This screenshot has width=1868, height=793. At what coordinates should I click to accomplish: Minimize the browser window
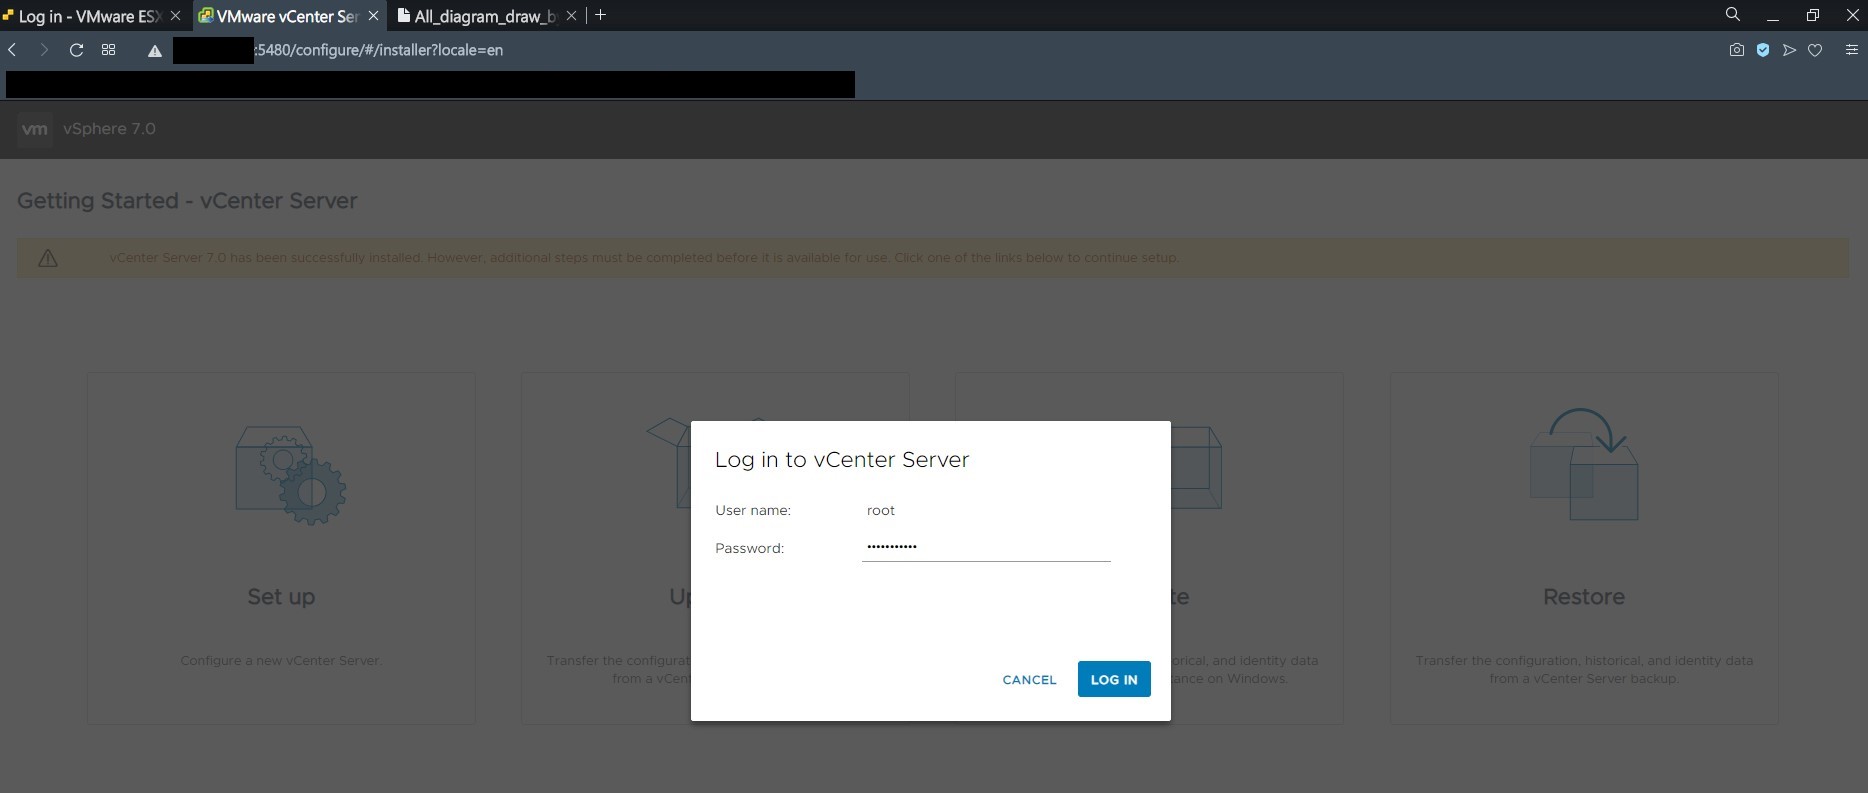pyautogui.click(x=1773, y=16)
